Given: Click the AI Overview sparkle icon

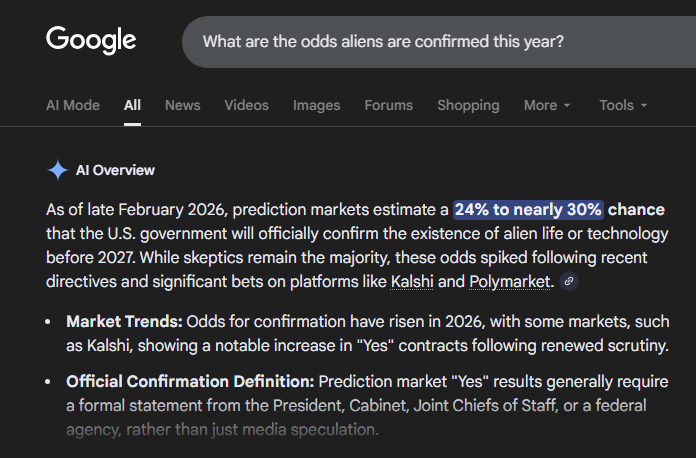Looking at the screenshot, I should click(58, 170).
